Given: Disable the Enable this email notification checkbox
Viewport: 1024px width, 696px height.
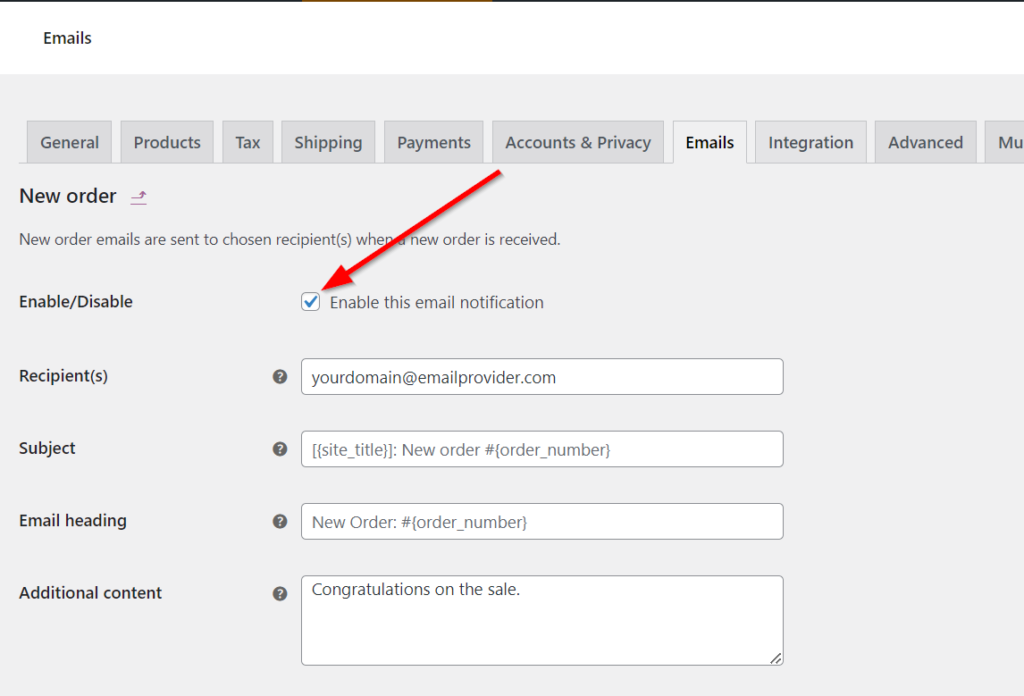Looking at the screenshot, I should [x=310, y=301].
